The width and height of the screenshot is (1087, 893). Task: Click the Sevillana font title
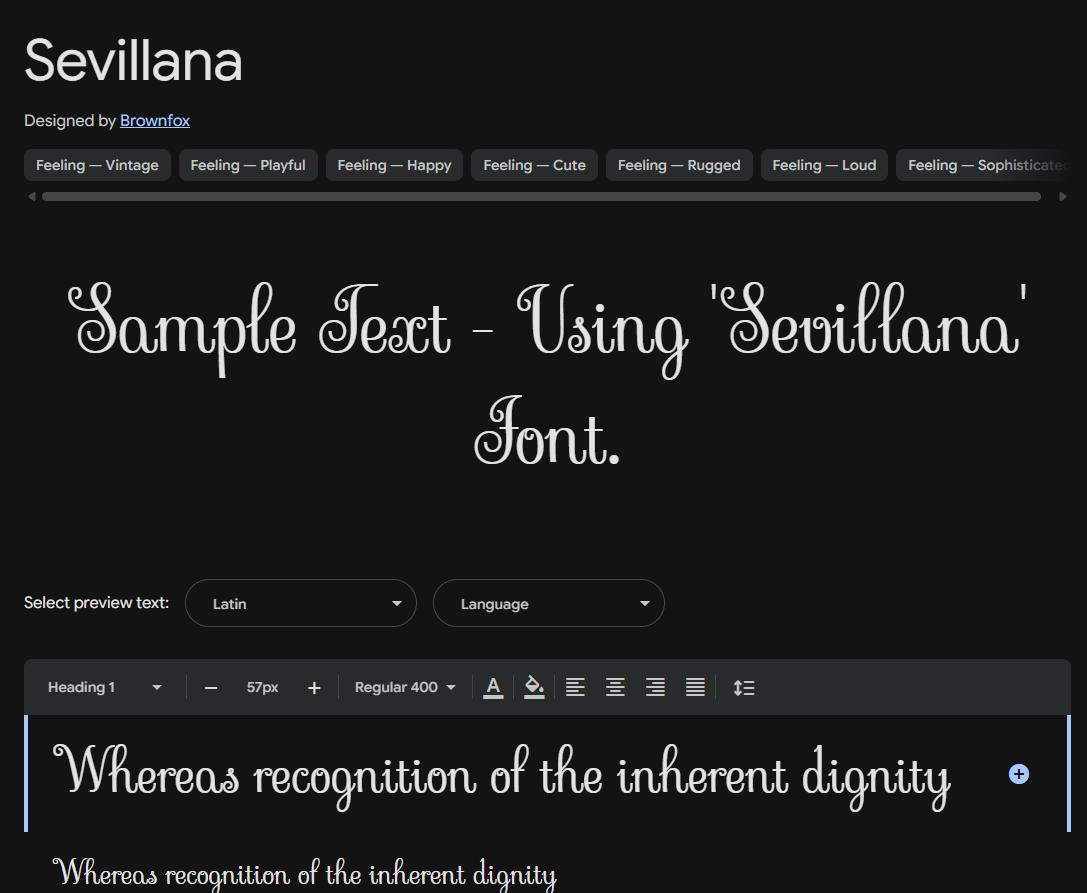point(133,60)
